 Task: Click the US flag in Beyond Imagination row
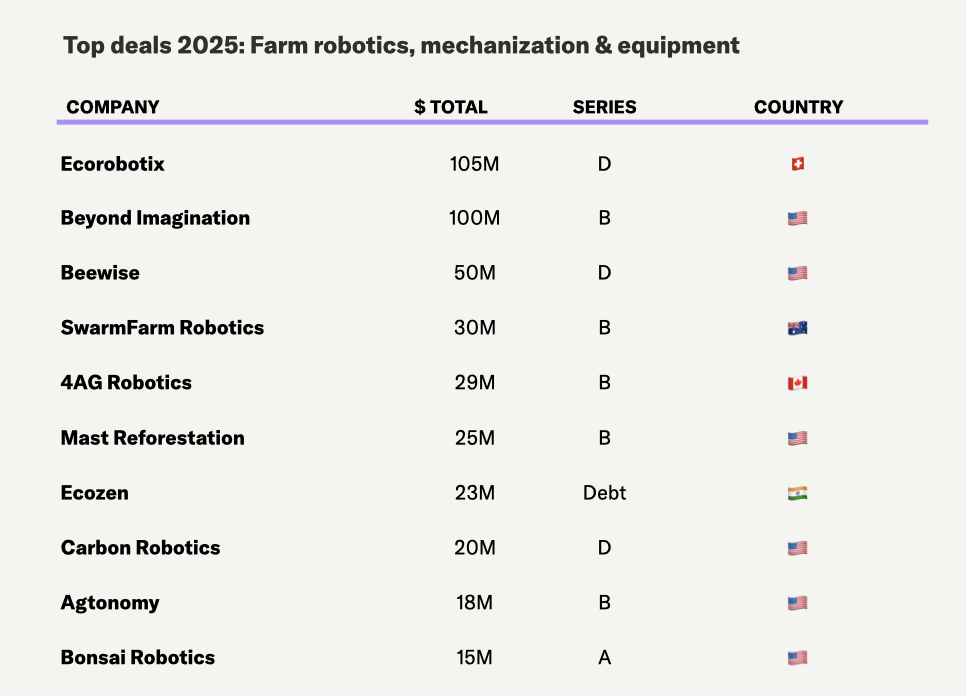(797, 218)
